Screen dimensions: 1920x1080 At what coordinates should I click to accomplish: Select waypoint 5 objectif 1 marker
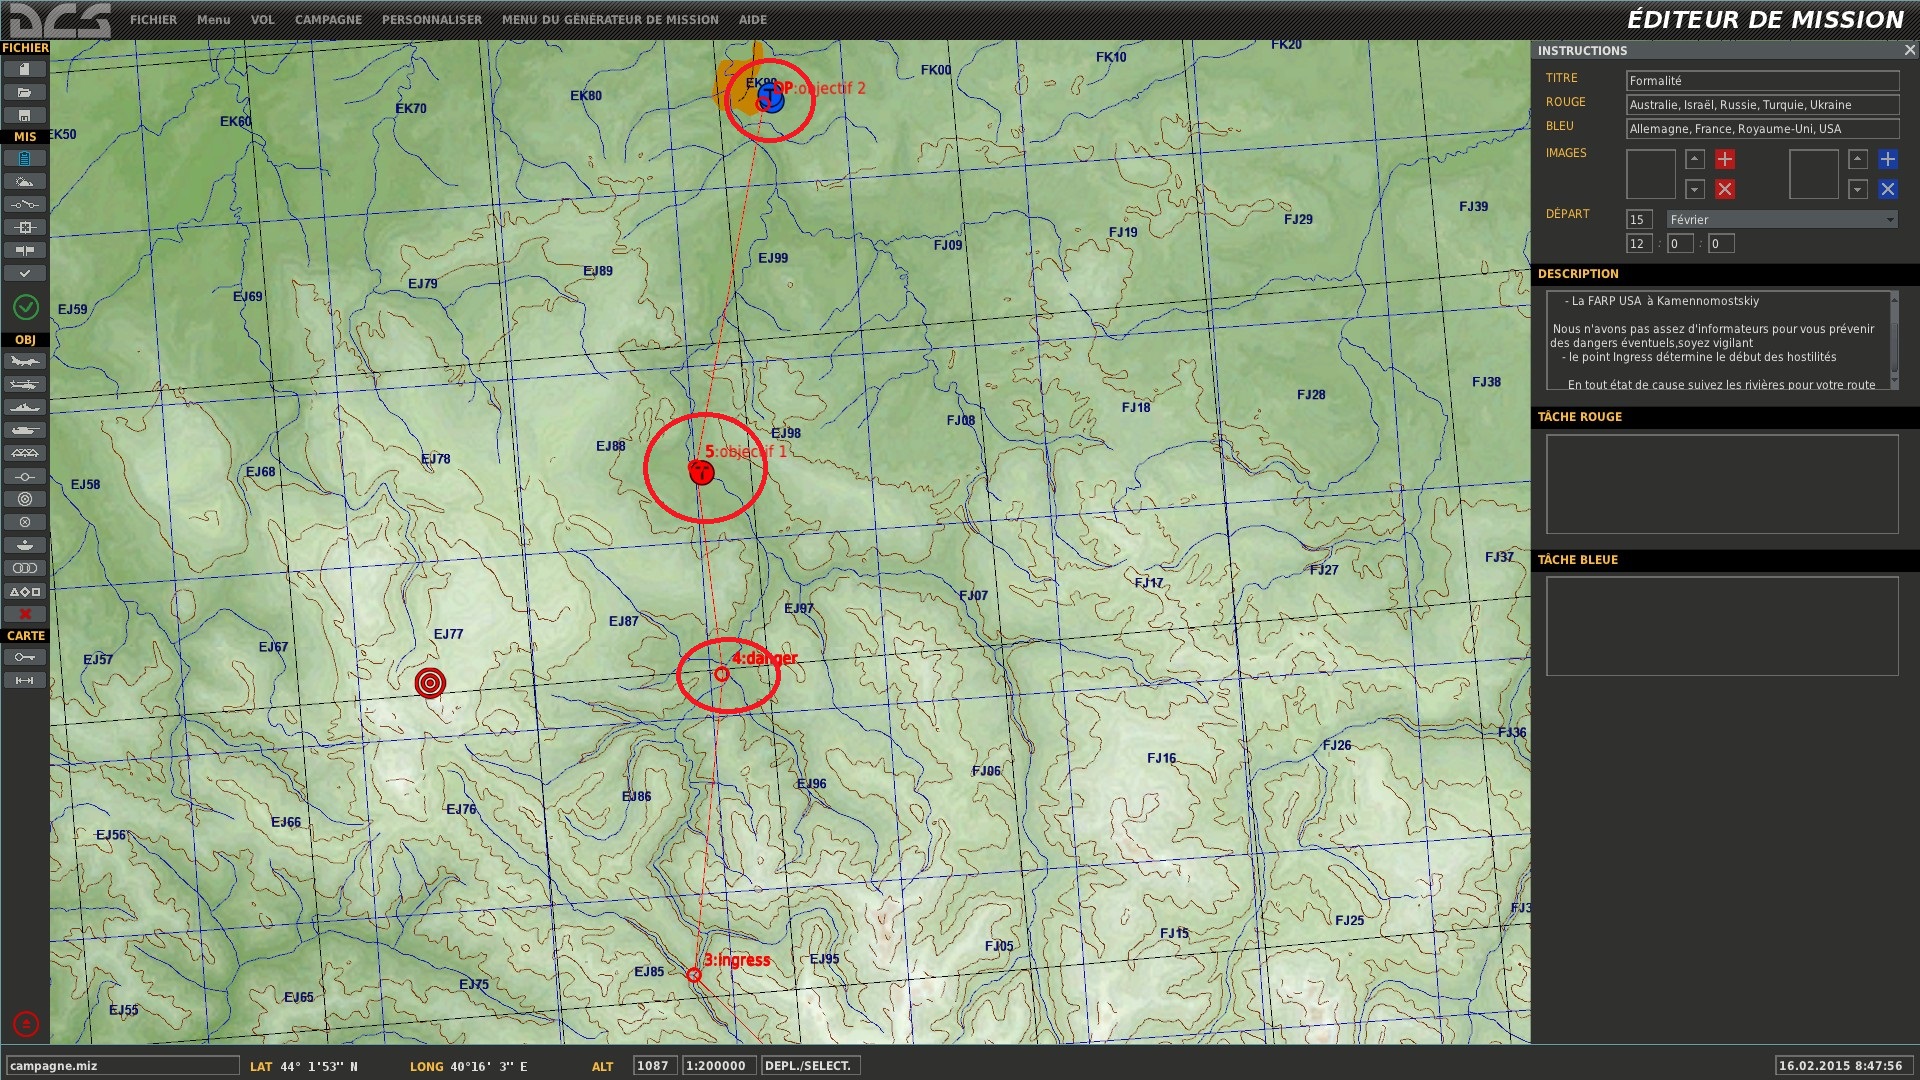[x=702, y=473]
